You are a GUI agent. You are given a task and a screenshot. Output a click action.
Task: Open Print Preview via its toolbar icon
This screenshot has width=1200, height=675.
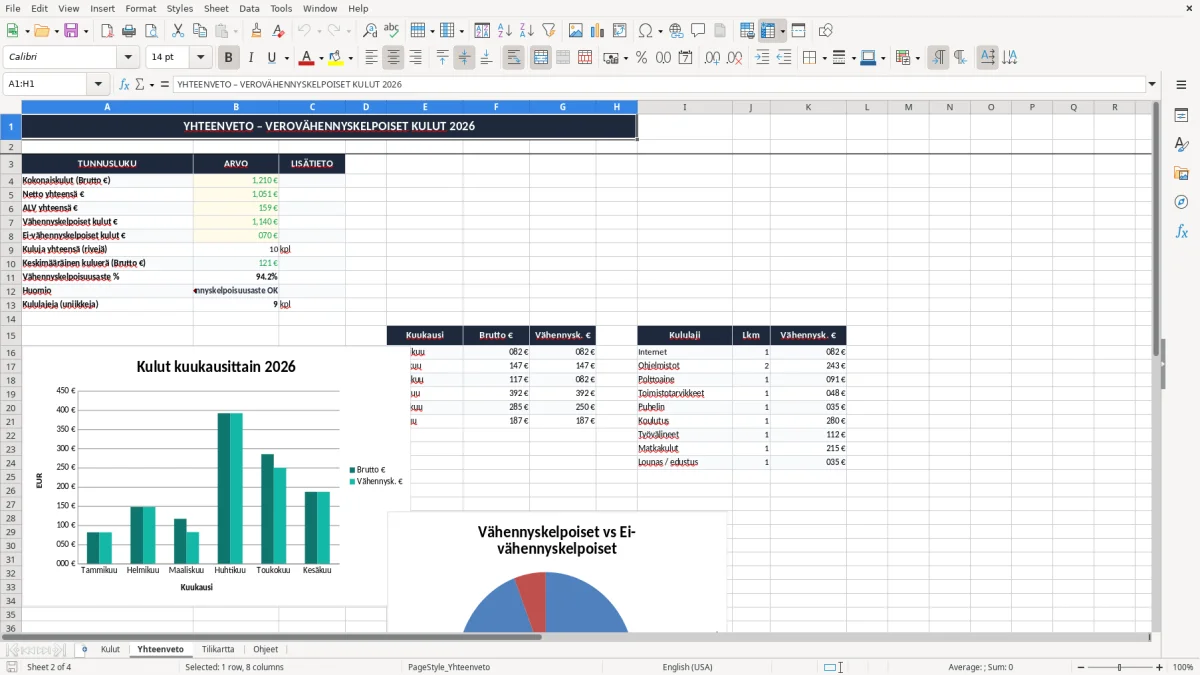[150, 31]
